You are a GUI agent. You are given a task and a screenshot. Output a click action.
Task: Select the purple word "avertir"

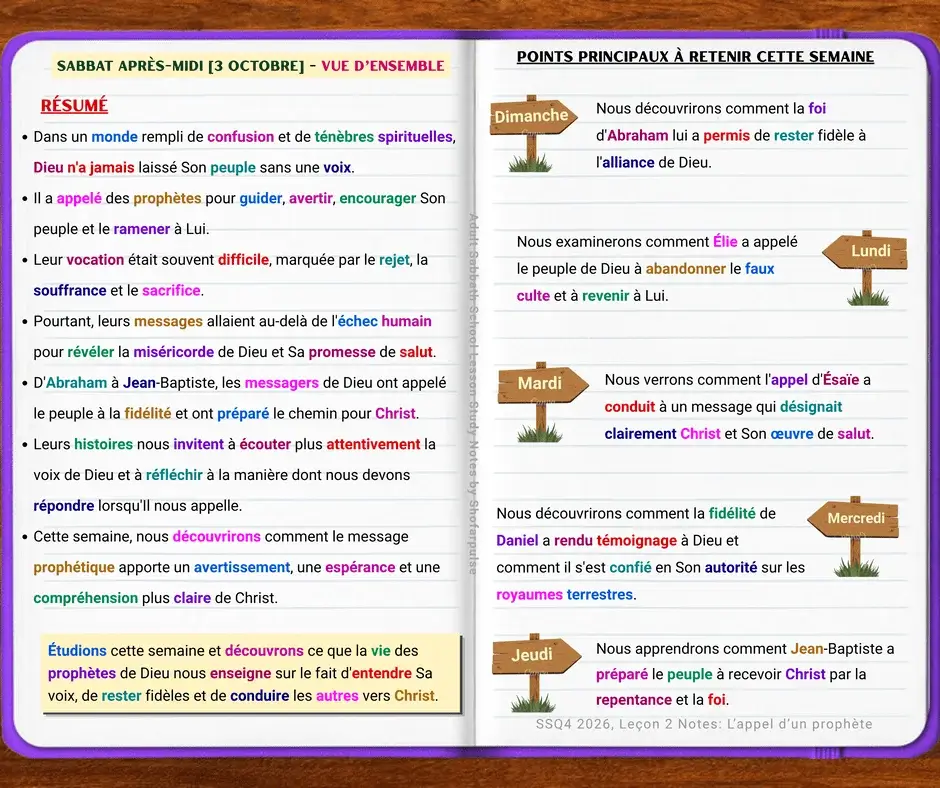(x=310, y=198)
